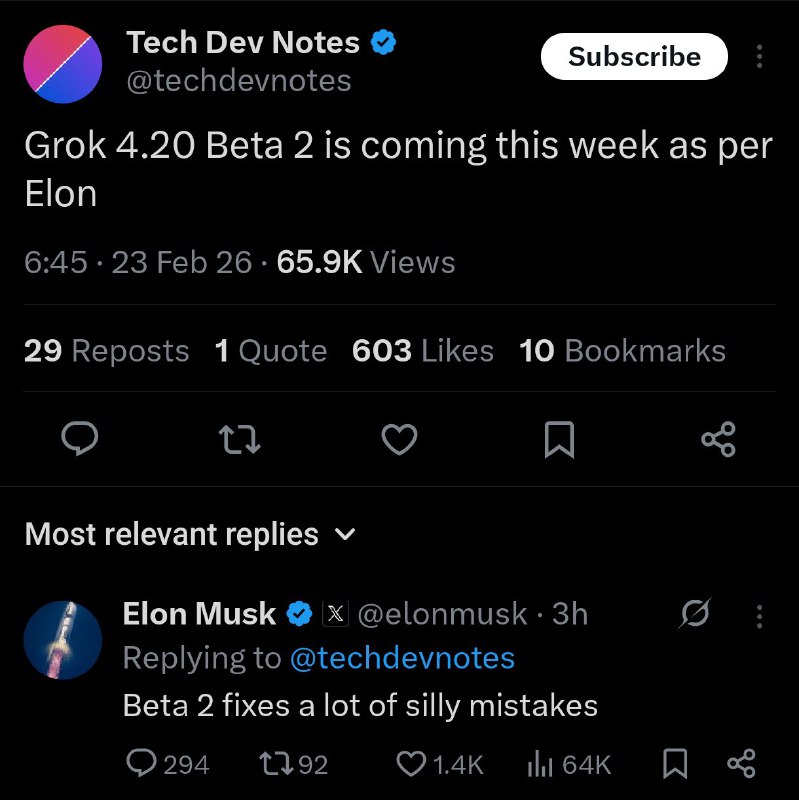Open the reply composer for this post

pyautogui.click(x=79, y=439)
